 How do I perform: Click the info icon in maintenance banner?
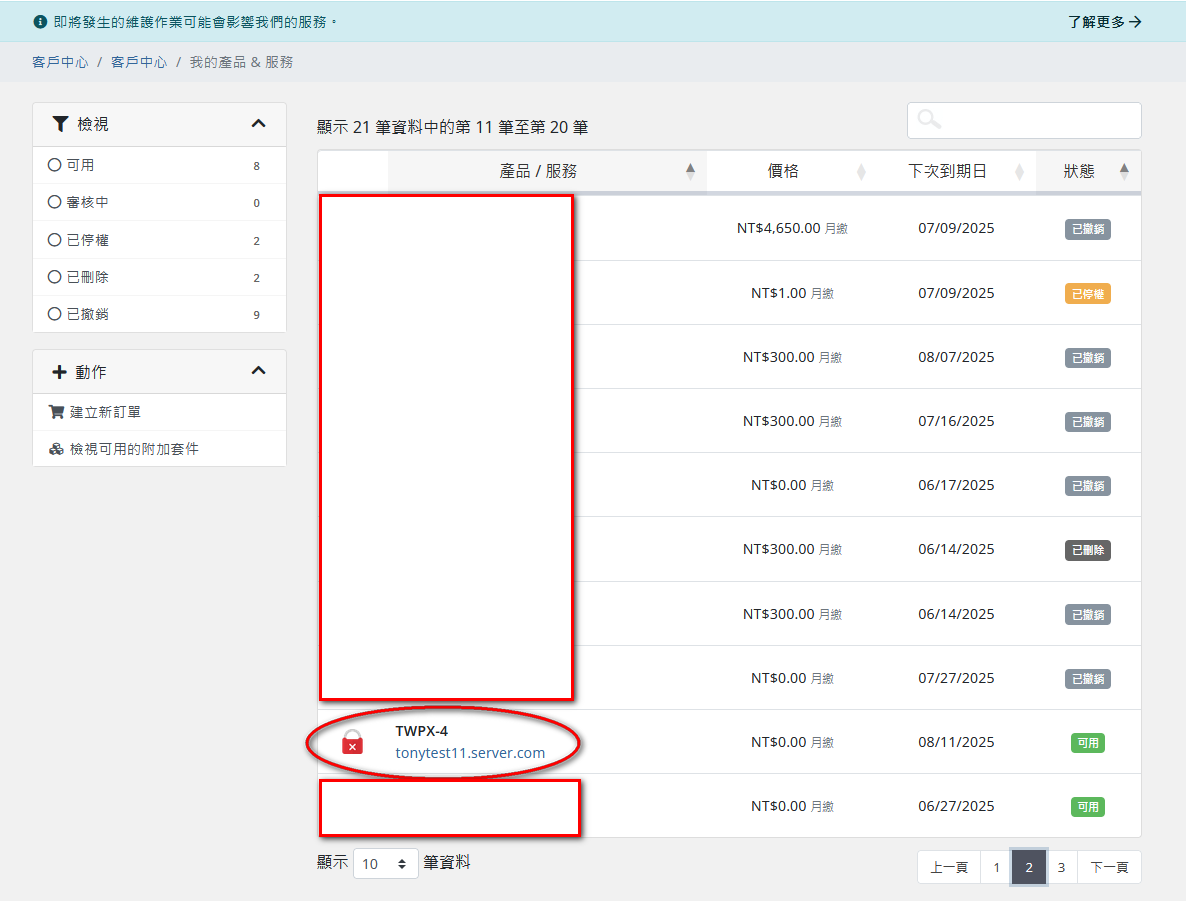40,21
